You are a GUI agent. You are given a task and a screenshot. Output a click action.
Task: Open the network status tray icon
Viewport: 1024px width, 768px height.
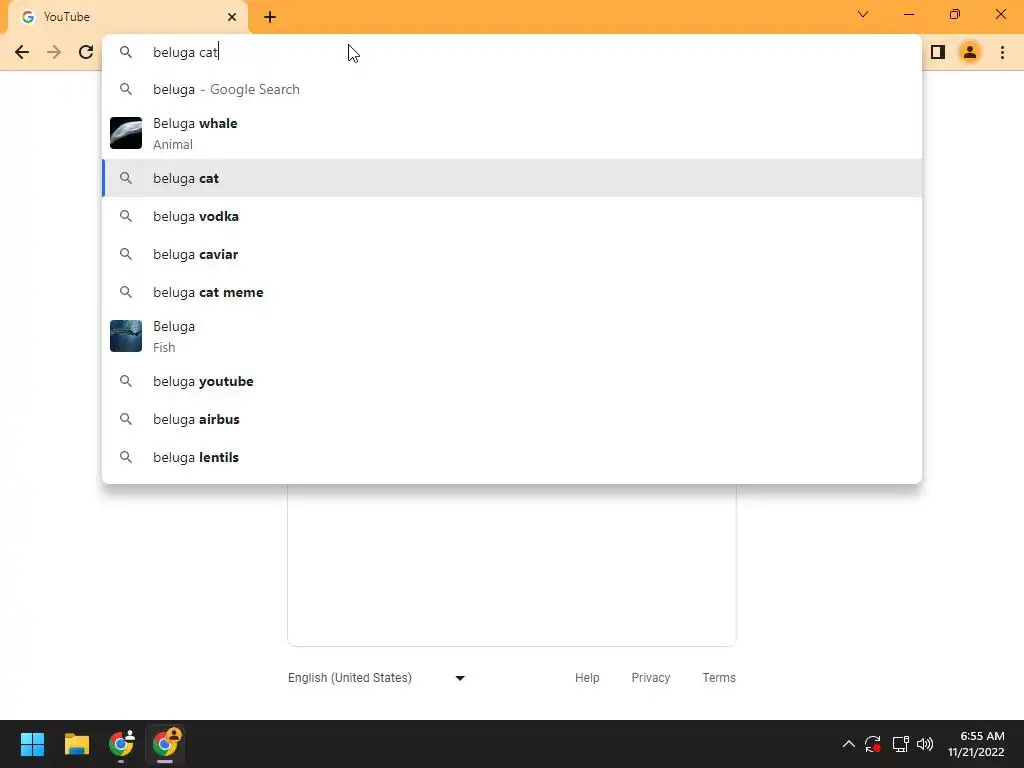(x=901, y=744)
